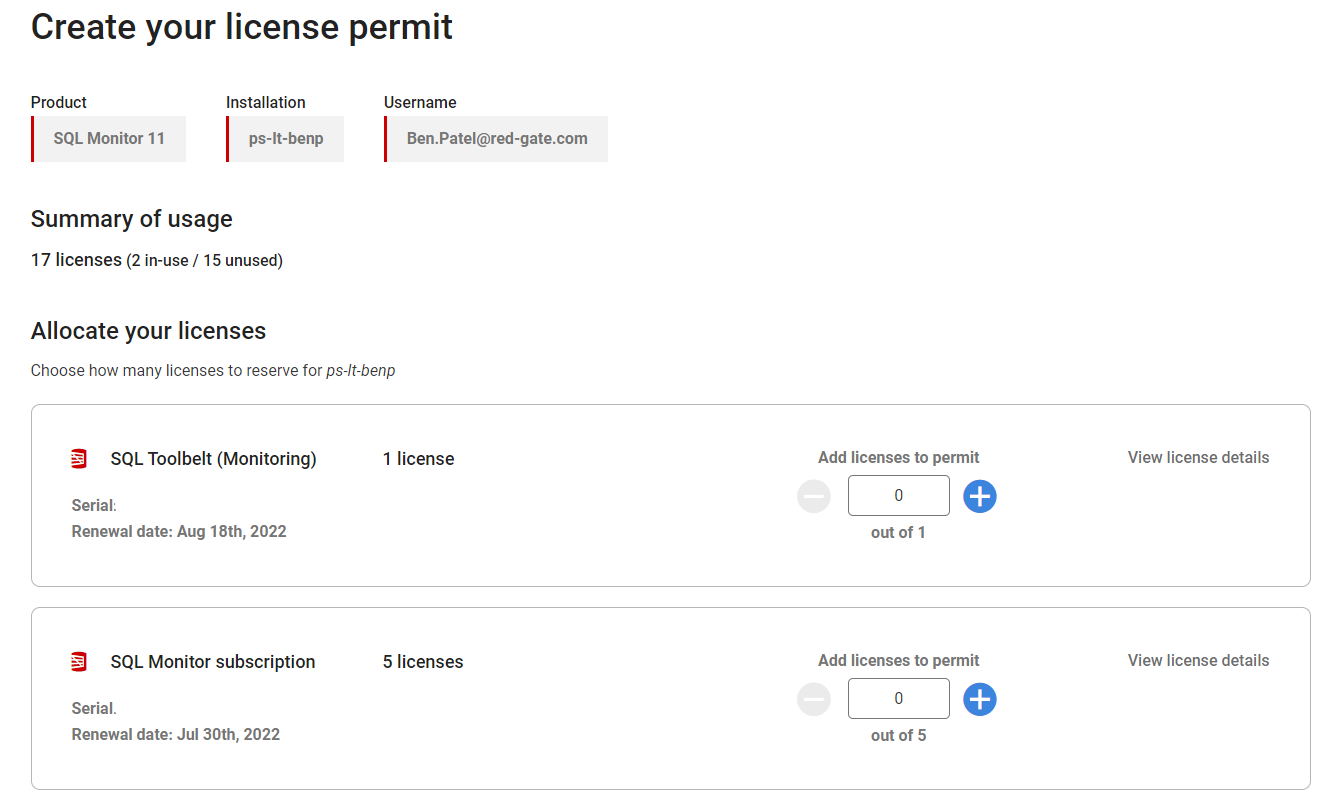Click plus button for SQL Monitor subscription
This screenshot has height=803, width=1340.
980,699
